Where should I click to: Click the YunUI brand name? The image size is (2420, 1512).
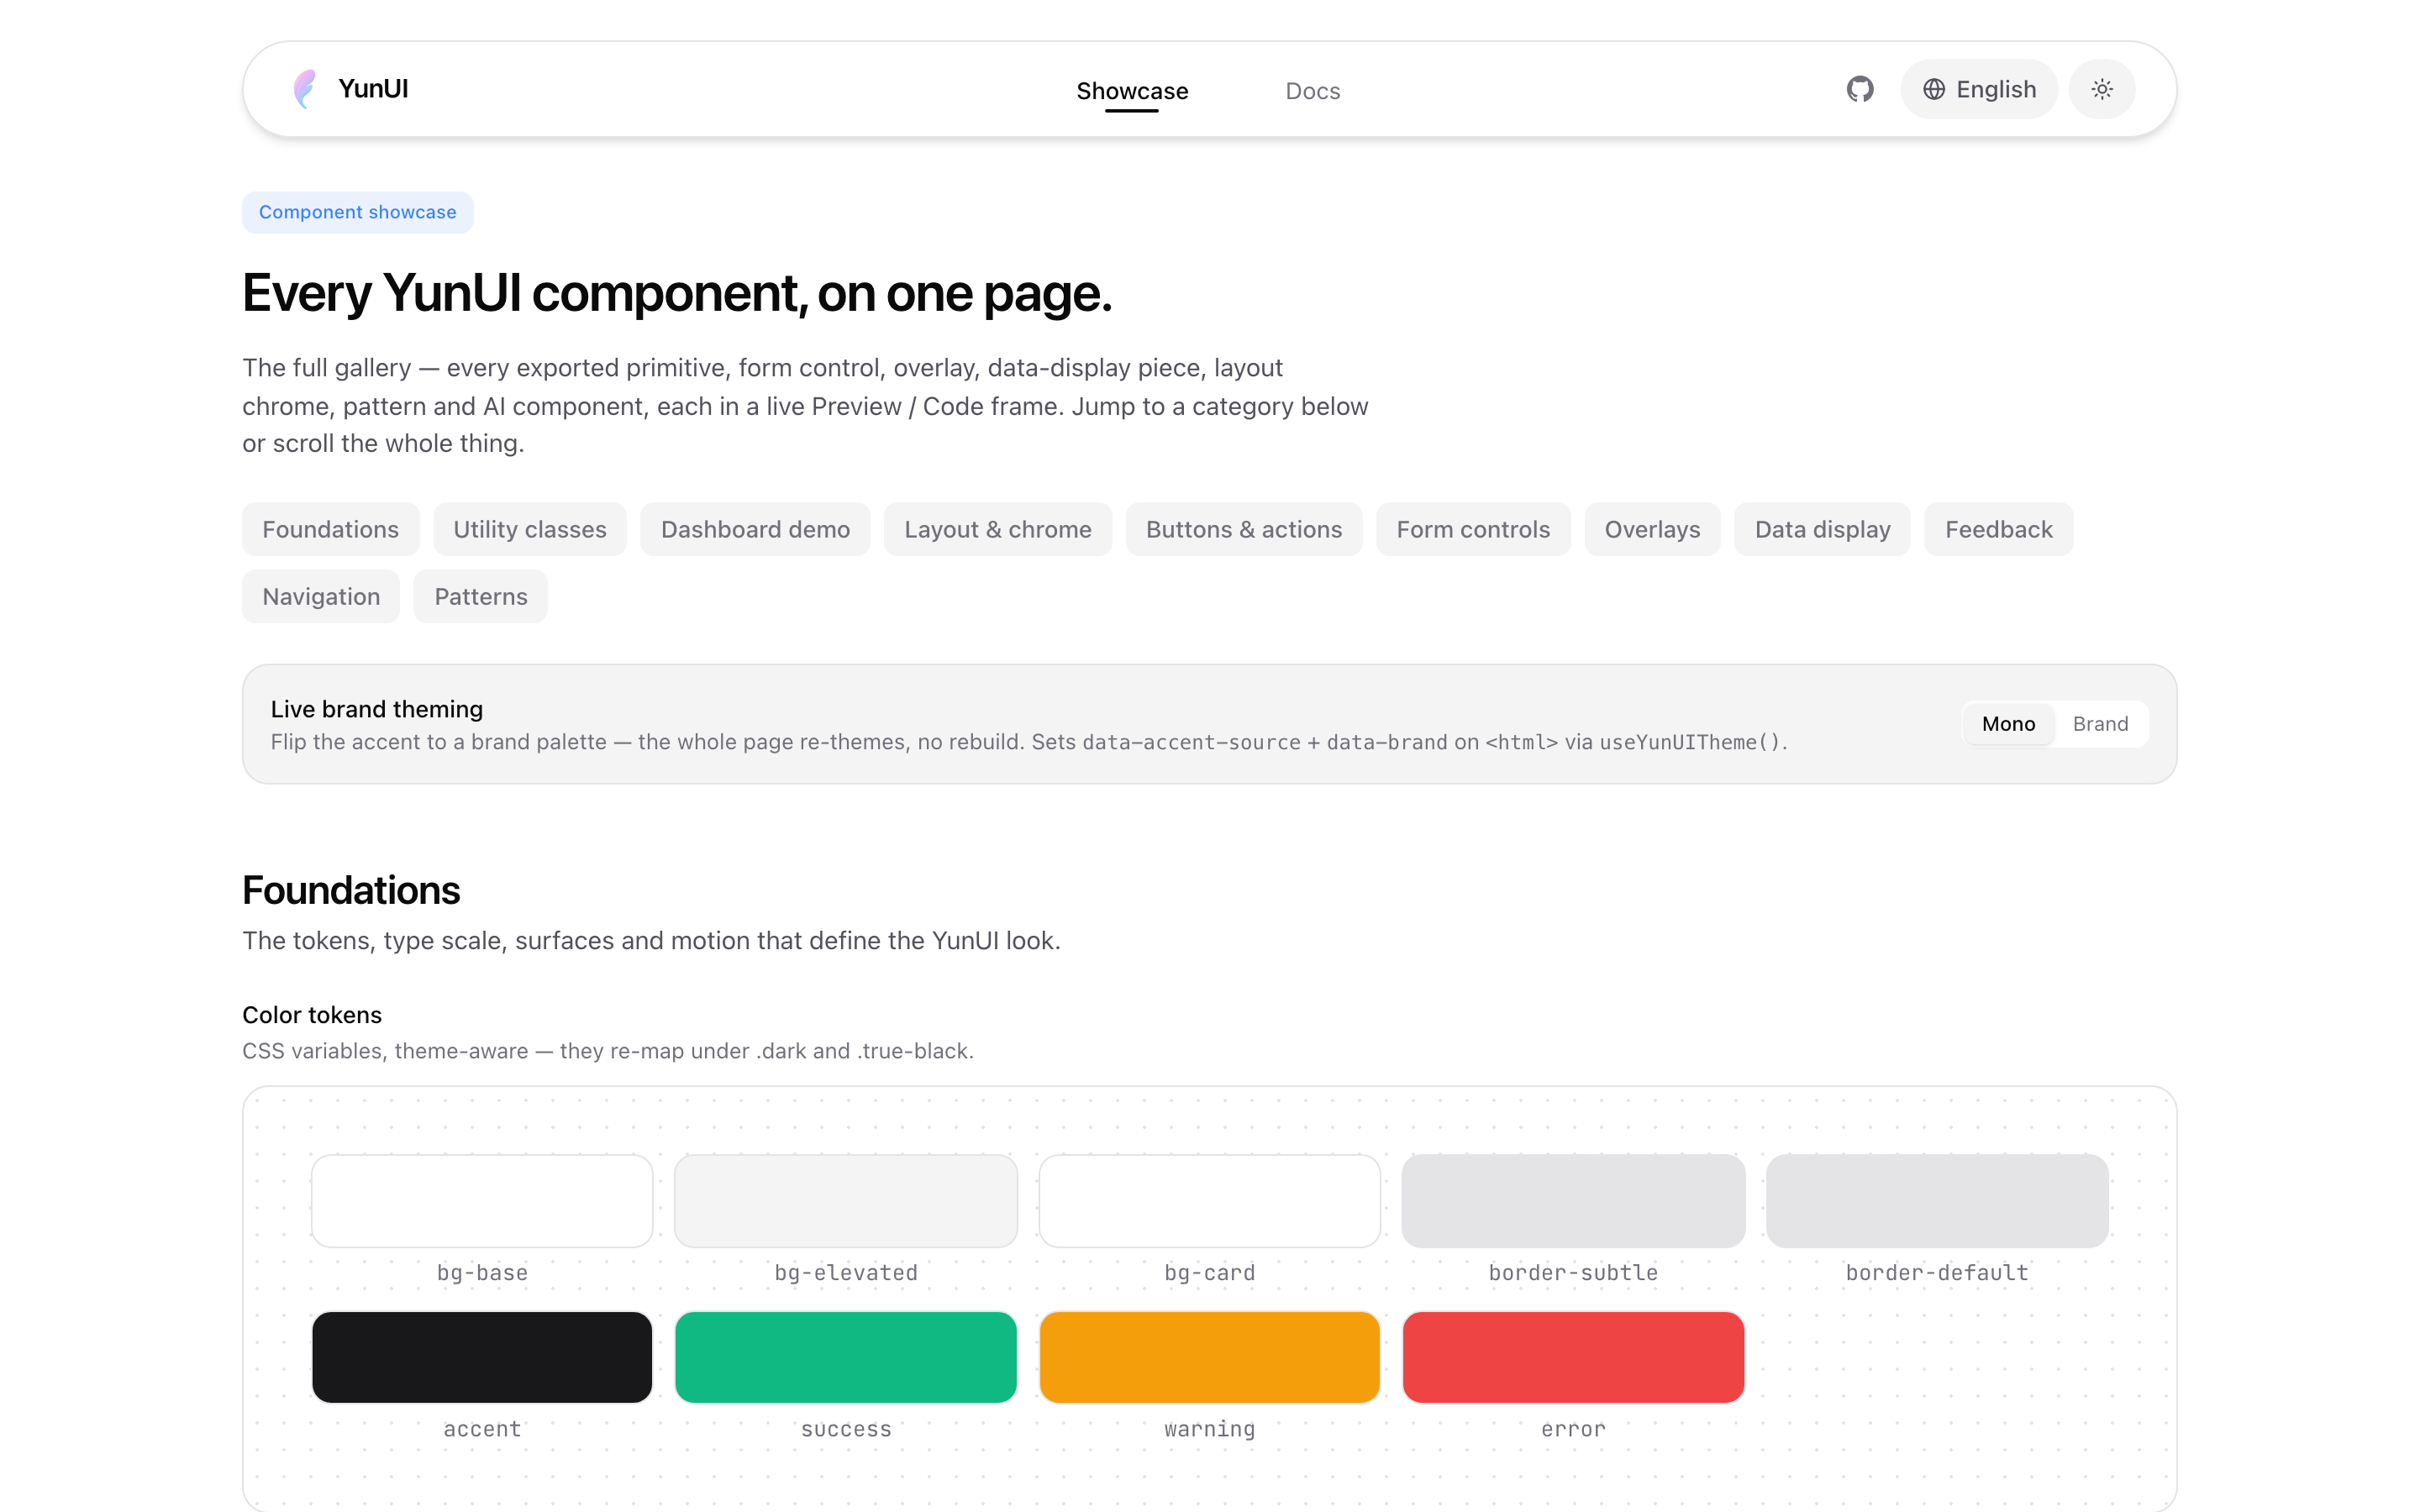(373, 89)
